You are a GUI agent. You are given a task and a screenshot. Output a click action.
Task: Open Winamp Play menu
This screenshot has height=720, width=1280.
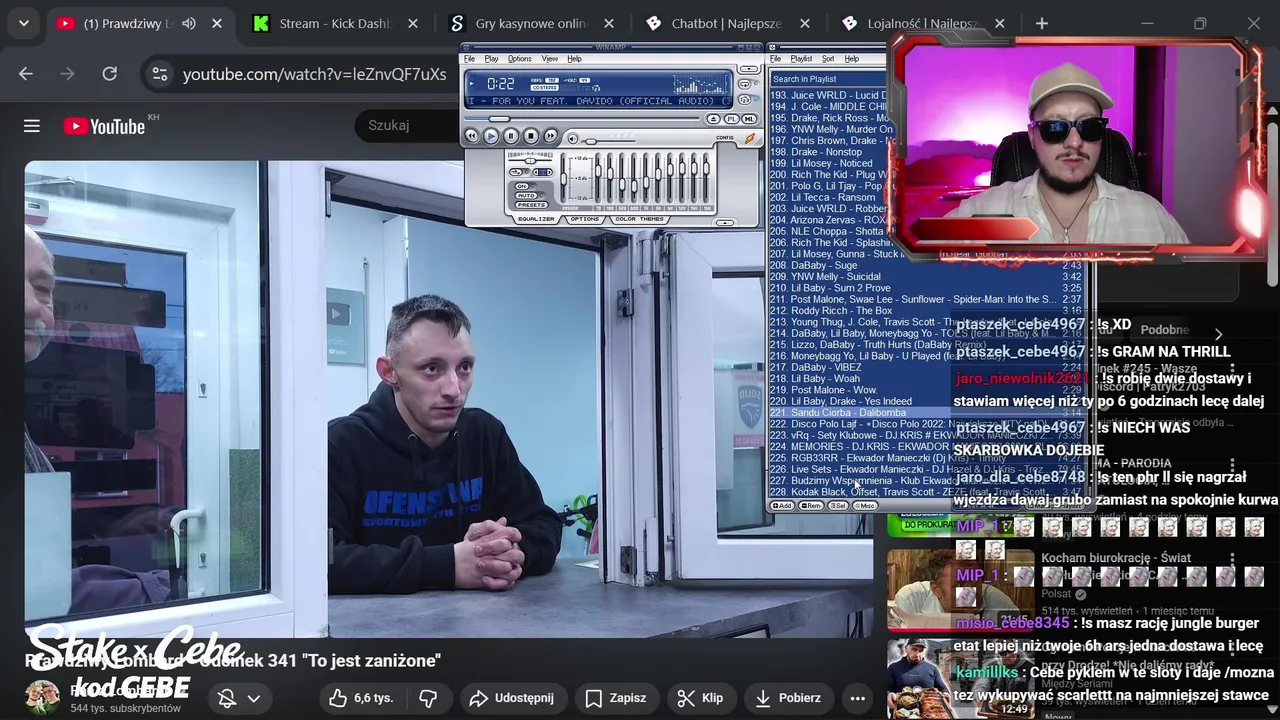[491, 59]
